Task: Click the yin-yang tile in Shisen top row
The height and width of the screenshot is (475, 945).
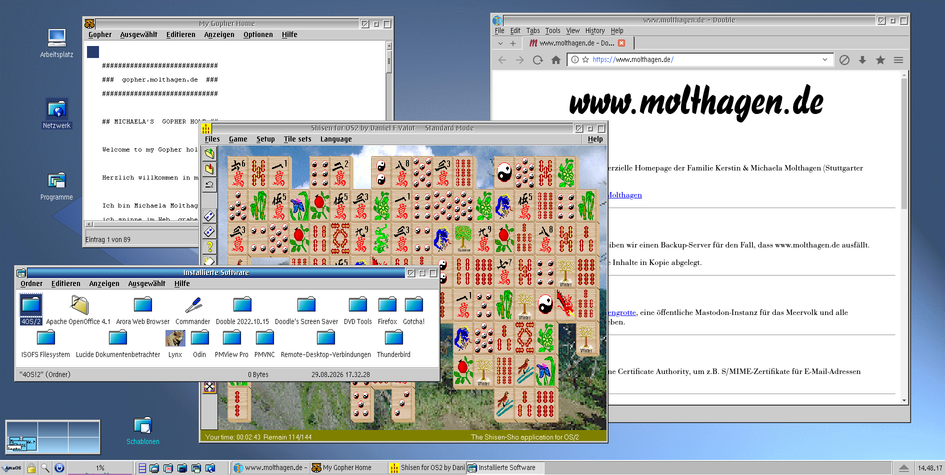Action: (x=504, y=172)
